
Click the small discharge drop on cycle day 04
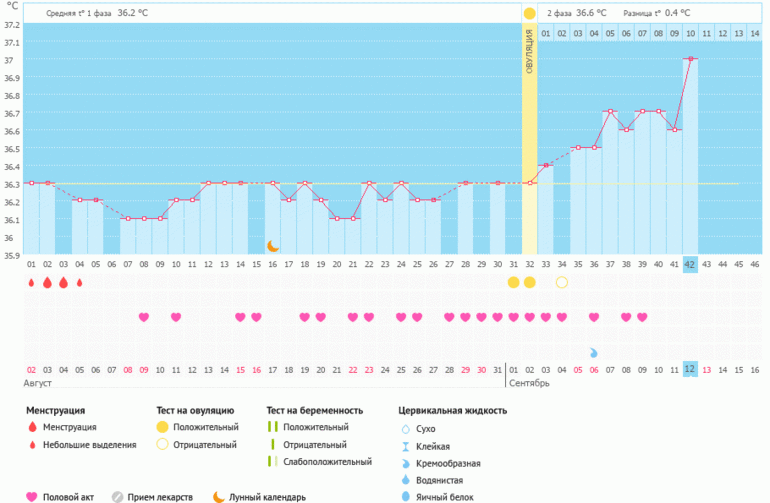79,283
